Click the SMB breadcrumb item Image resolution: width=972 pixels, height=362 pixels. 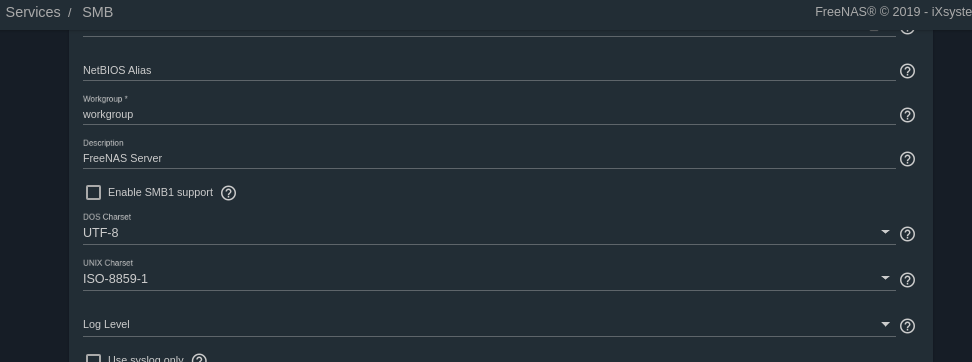(97, 12)
